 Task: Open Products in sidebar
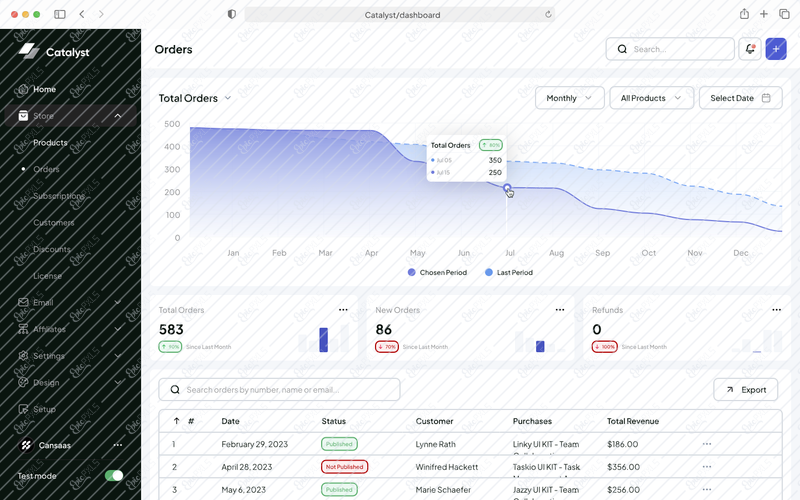[x=50, y=142]
